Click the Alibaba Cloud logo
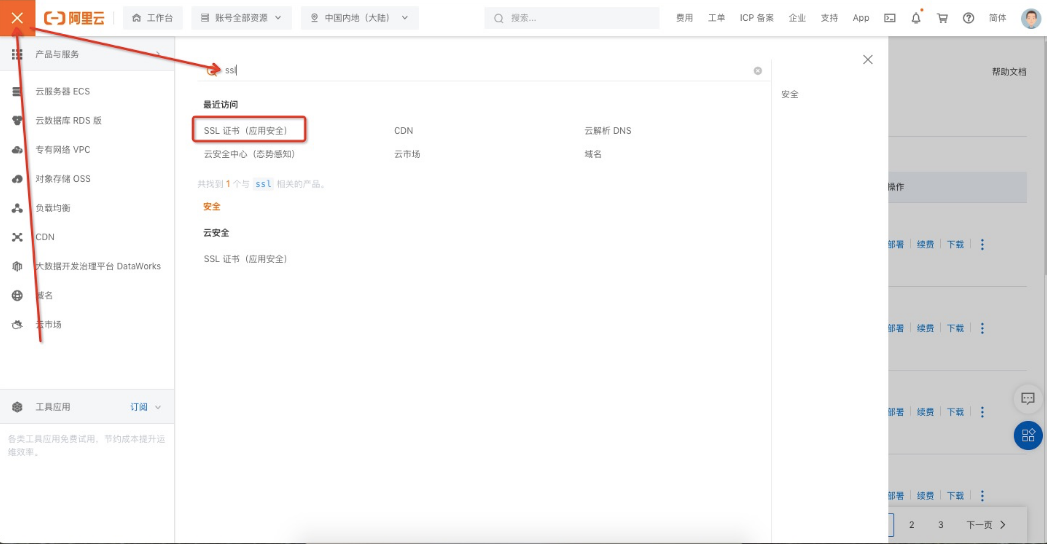Image resolution: width=1047 pixels, height=545 pixels. pyautogui.click(x=74, y=18)
